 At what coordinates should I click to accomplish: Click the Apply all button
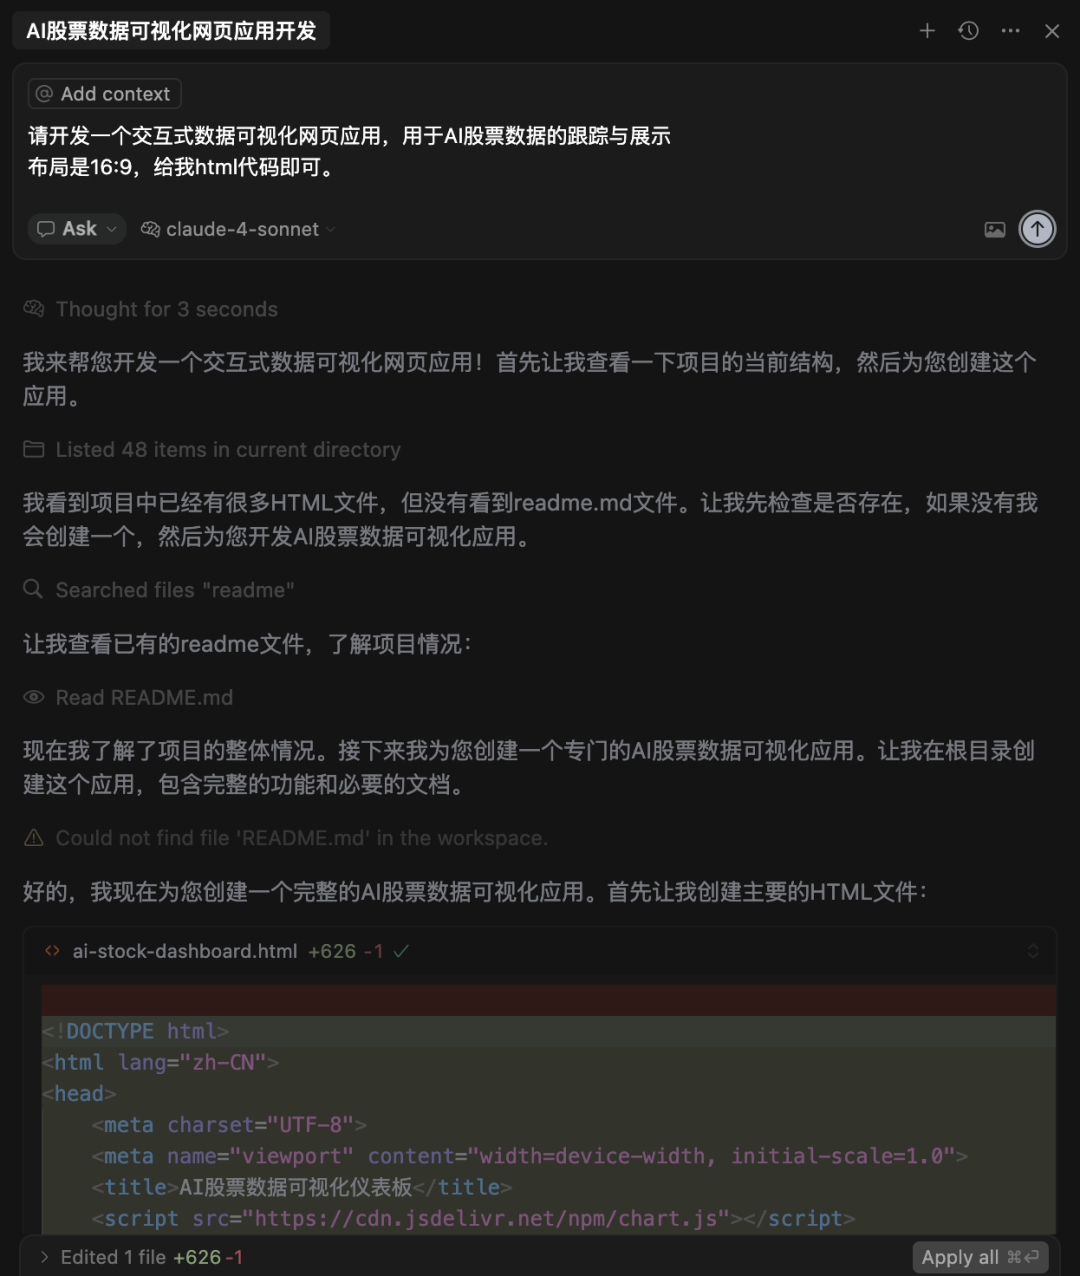click(x=980, y=1257)
